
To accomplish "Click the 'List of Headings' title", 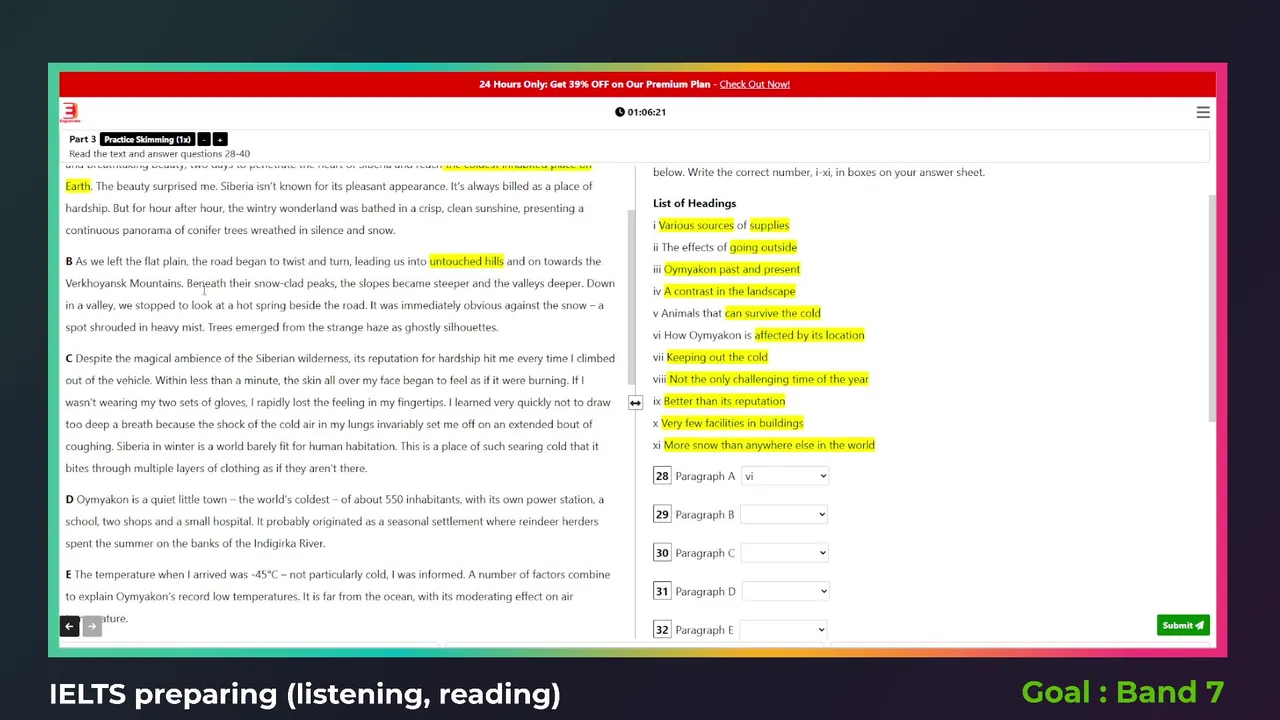I will 694,203.
